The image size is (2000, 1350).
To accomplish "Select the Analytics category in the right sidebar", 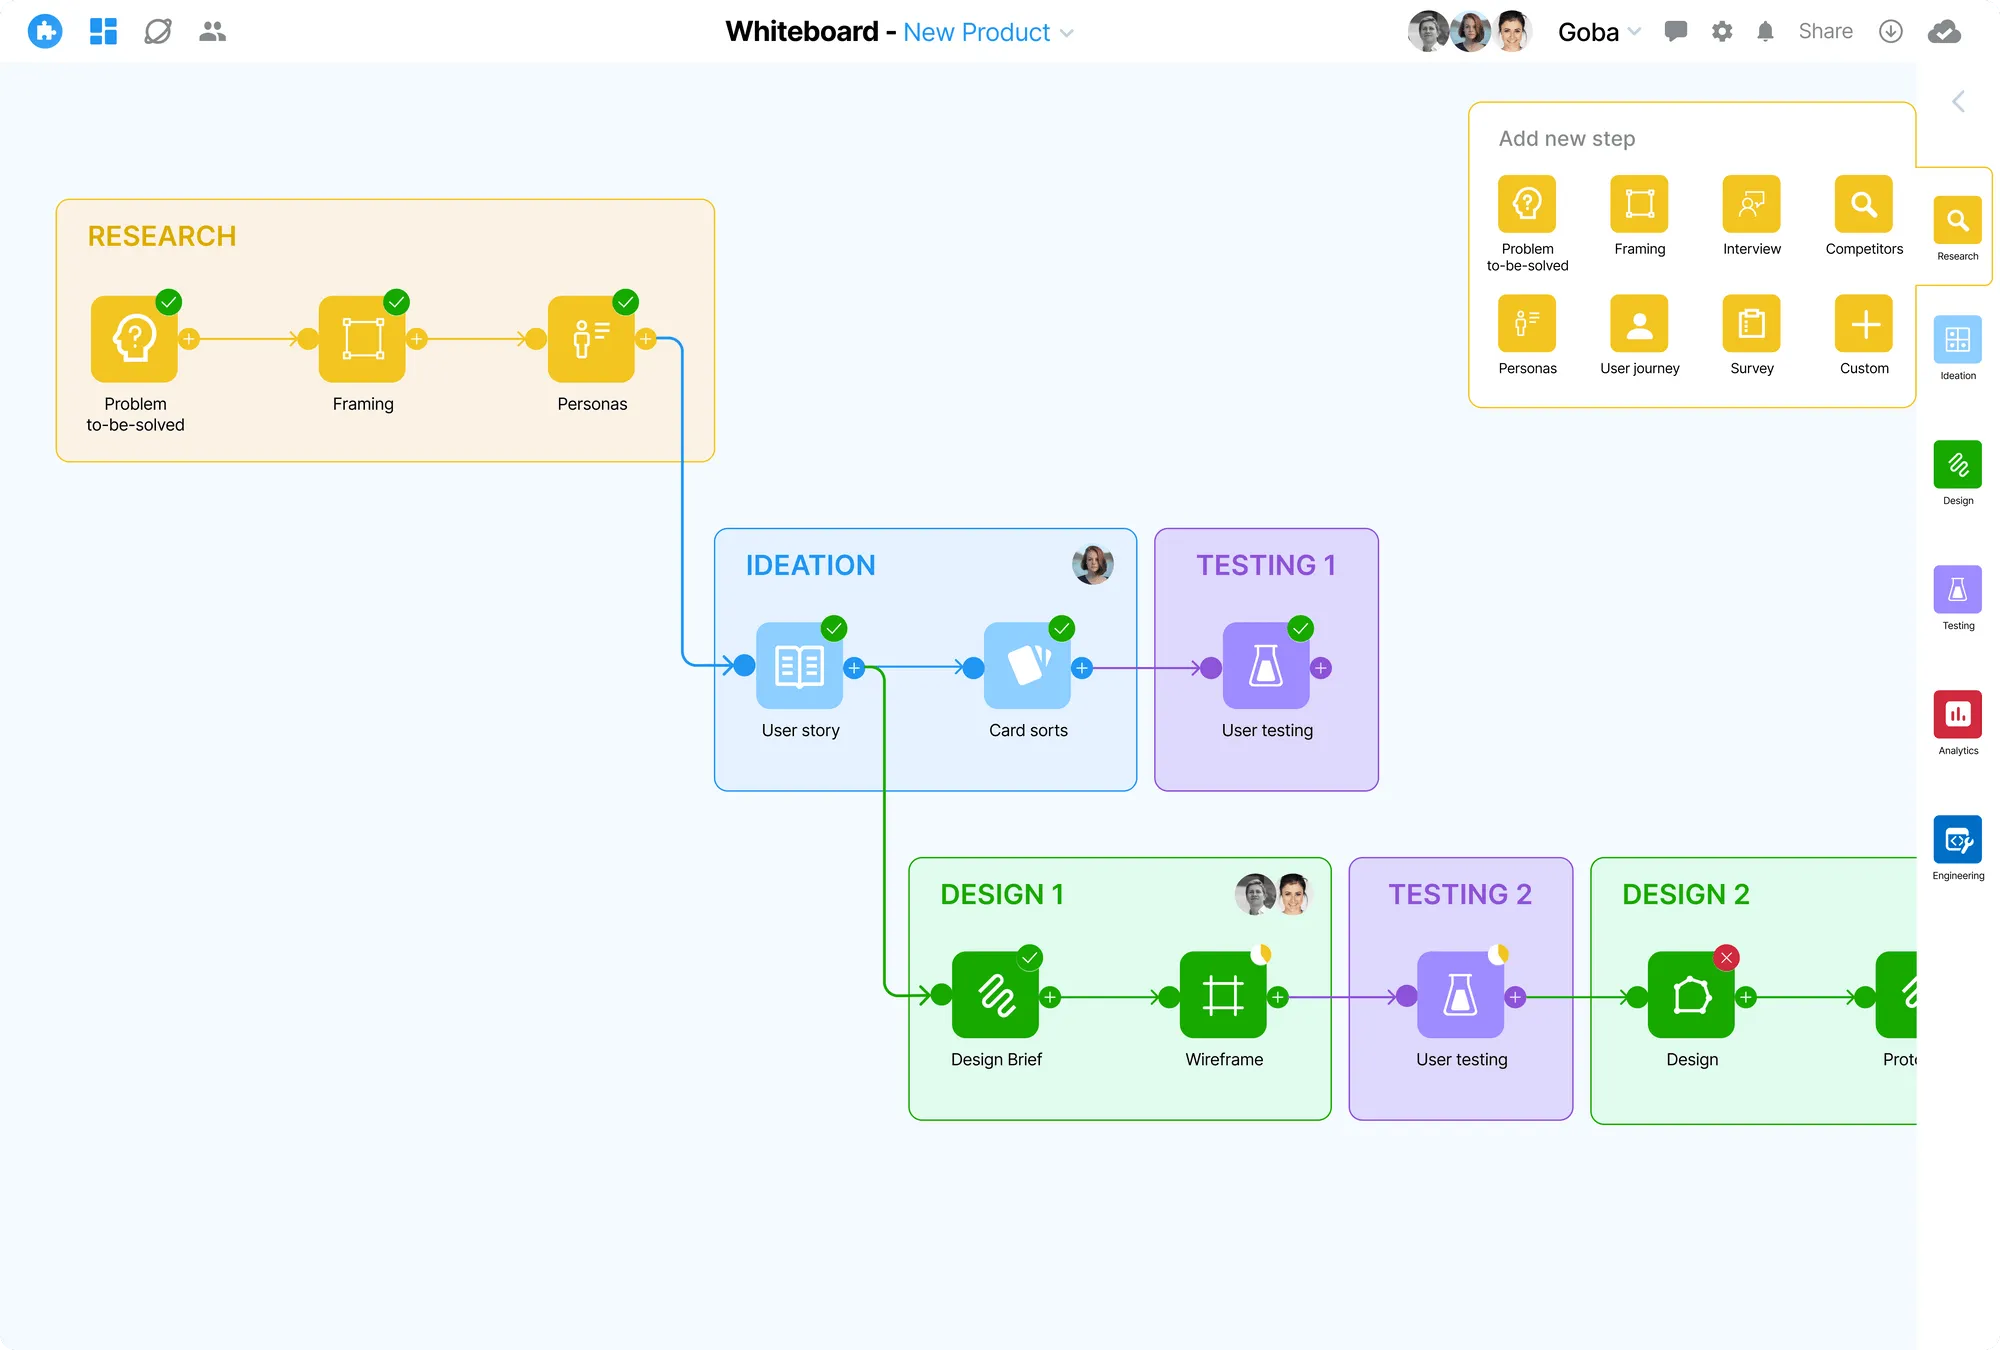I will 1957,715.
